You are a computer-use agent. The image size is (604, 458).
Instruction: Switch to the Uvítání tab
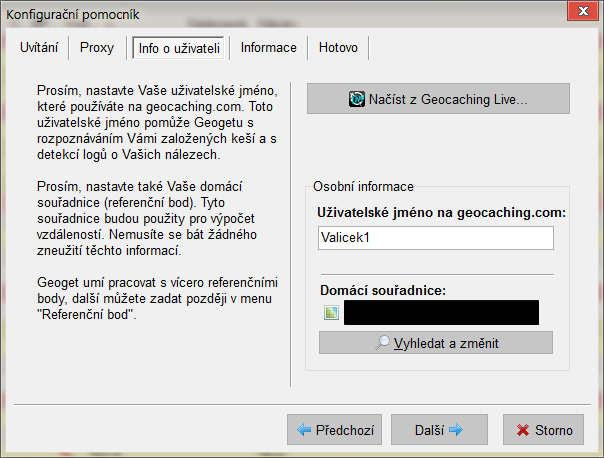click(39, 48)
